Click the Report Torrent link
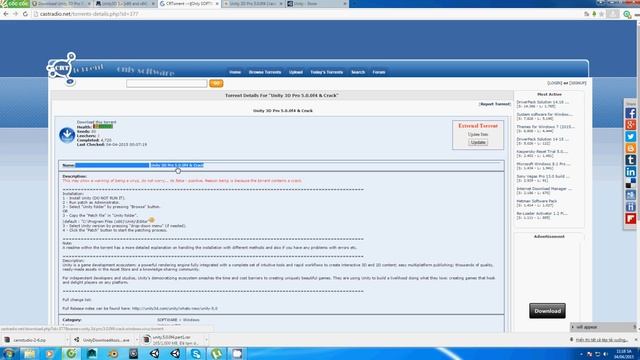Viewport: 640px width, 360px height. click(495, 104)
